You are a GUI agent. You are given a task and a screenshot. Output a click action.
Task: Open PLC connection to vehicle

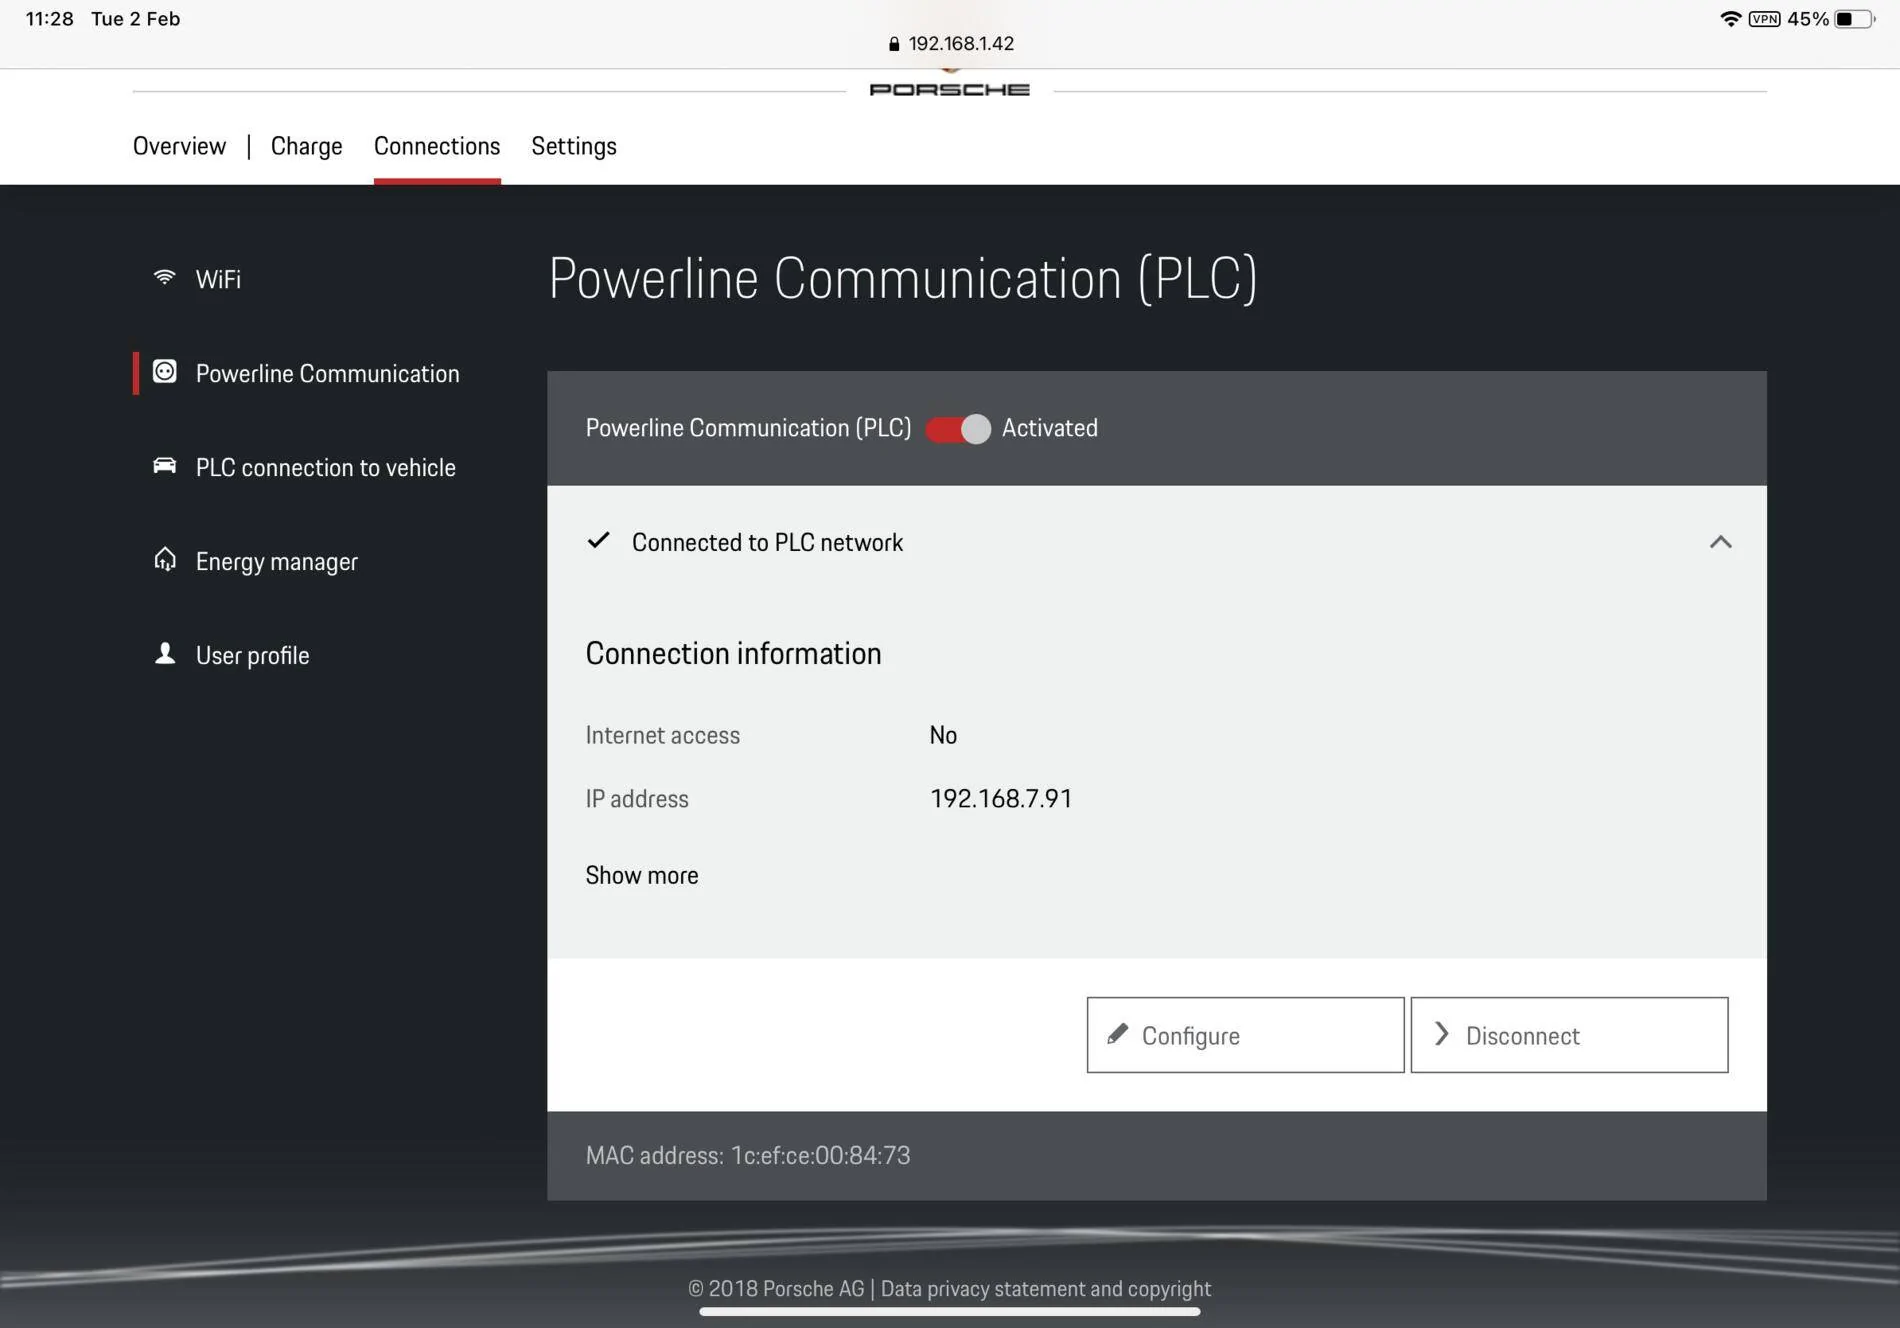tap(325, 467)
